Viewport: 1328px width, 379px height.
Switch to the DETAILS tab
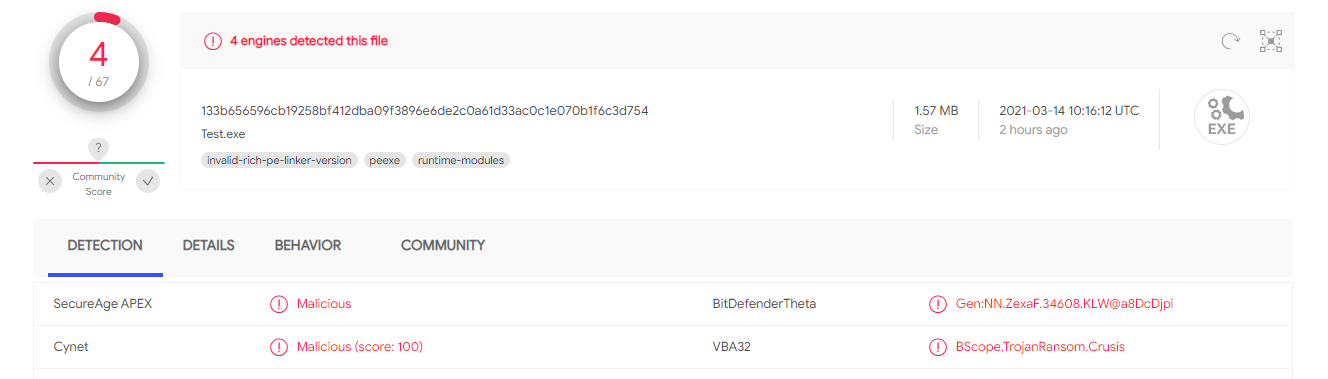pos(208,245)
